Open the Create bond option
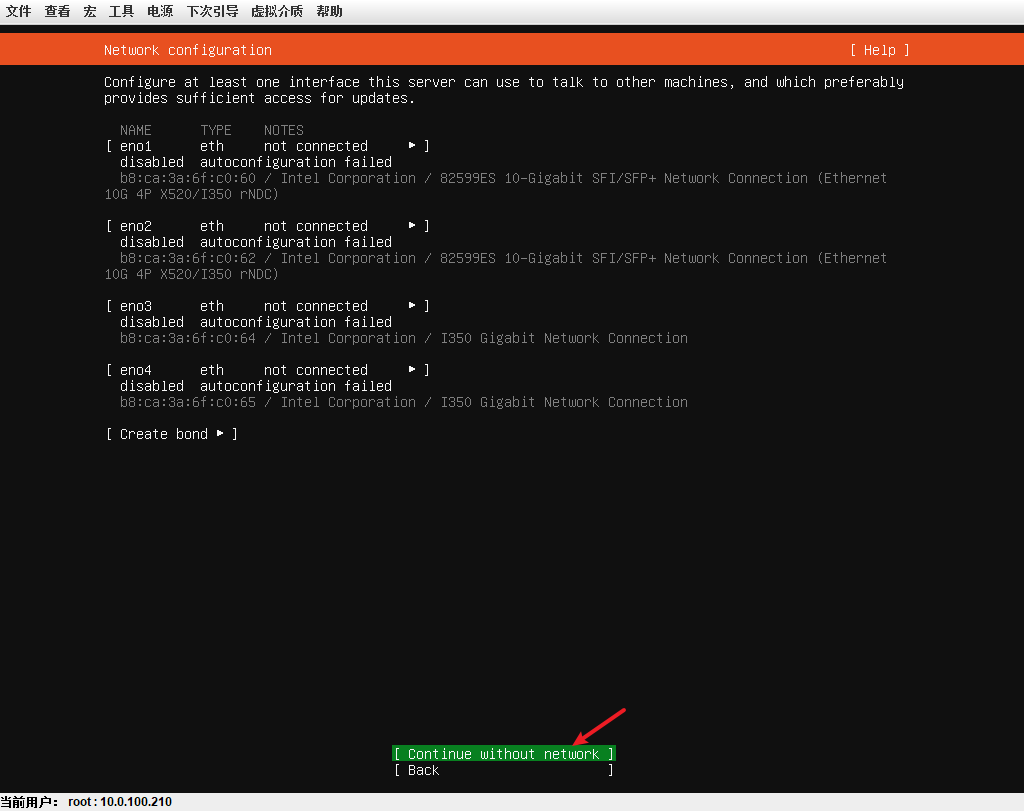This screenshot has height=811, width=1024. (x=172, y=434)
